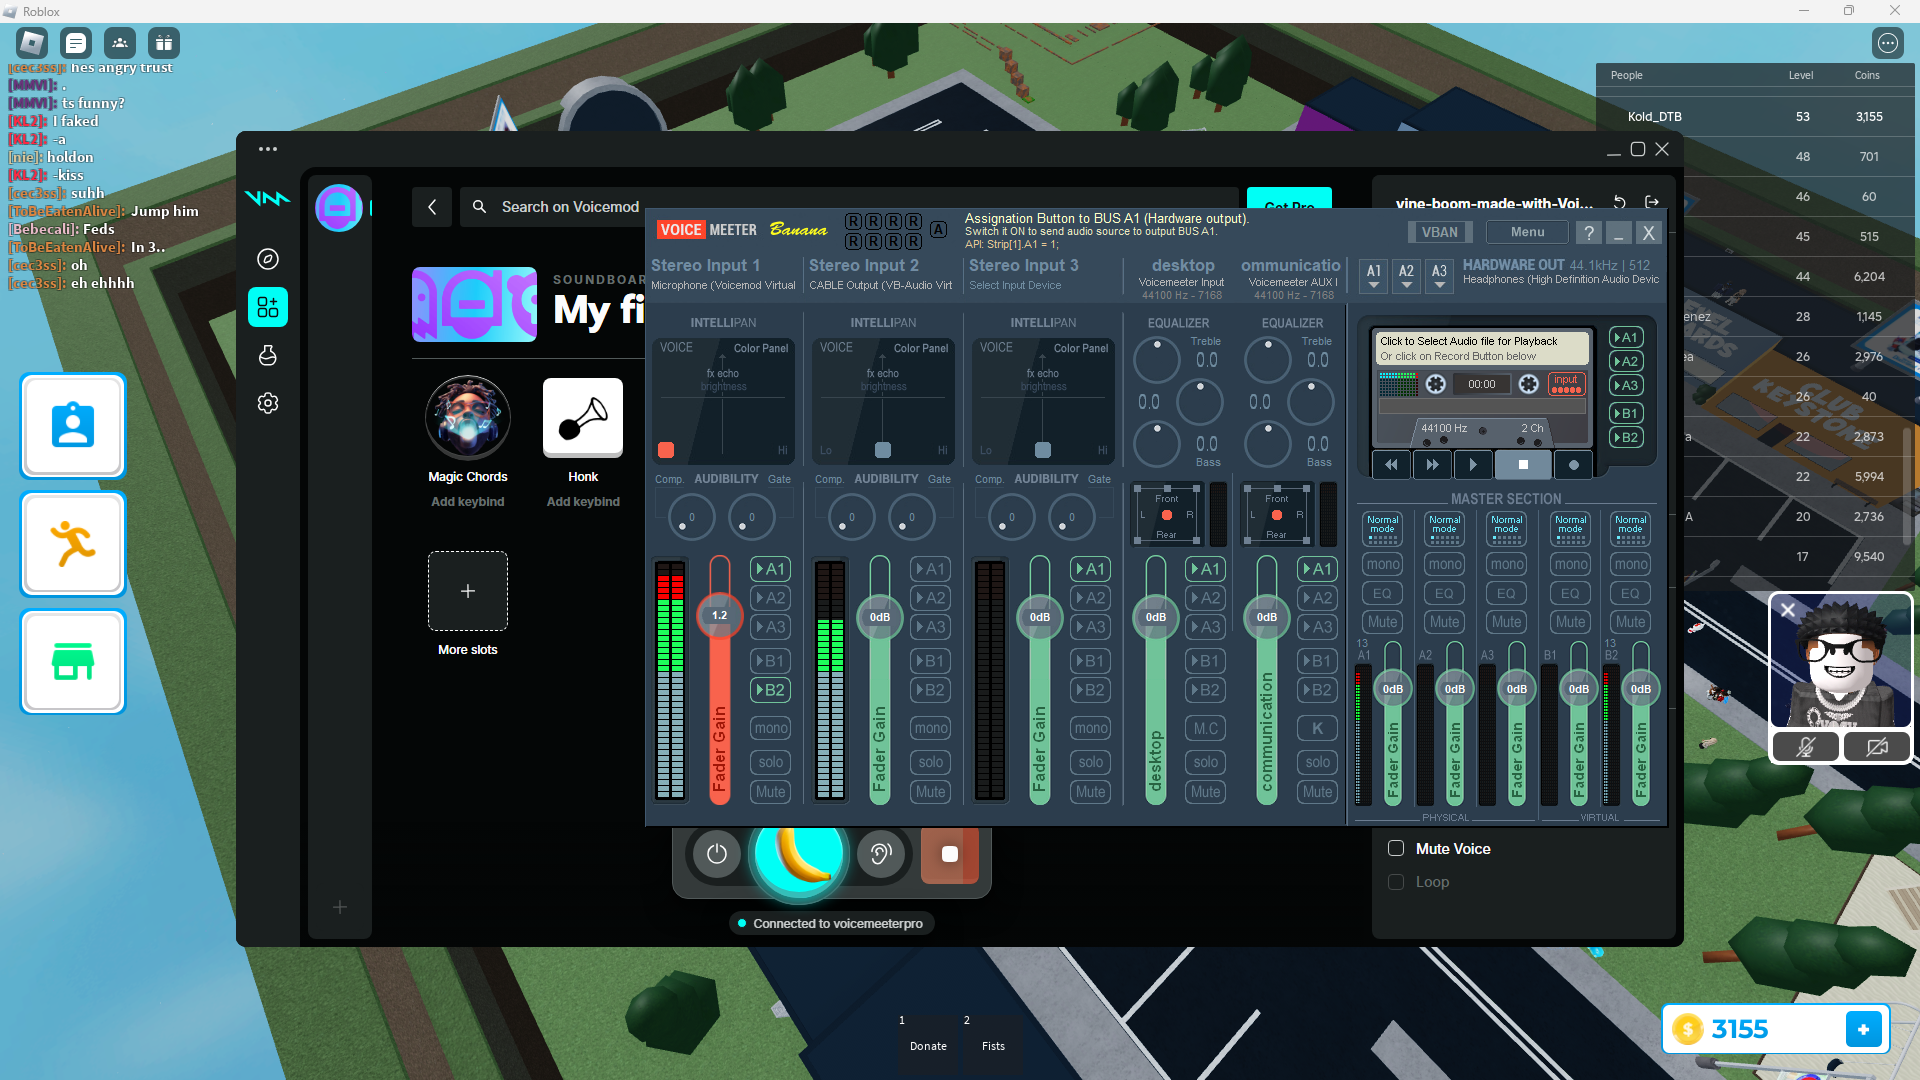The width and height of the screenshot is (1920, 1080).
Task: Play the Honk sound
Action: 583,418
